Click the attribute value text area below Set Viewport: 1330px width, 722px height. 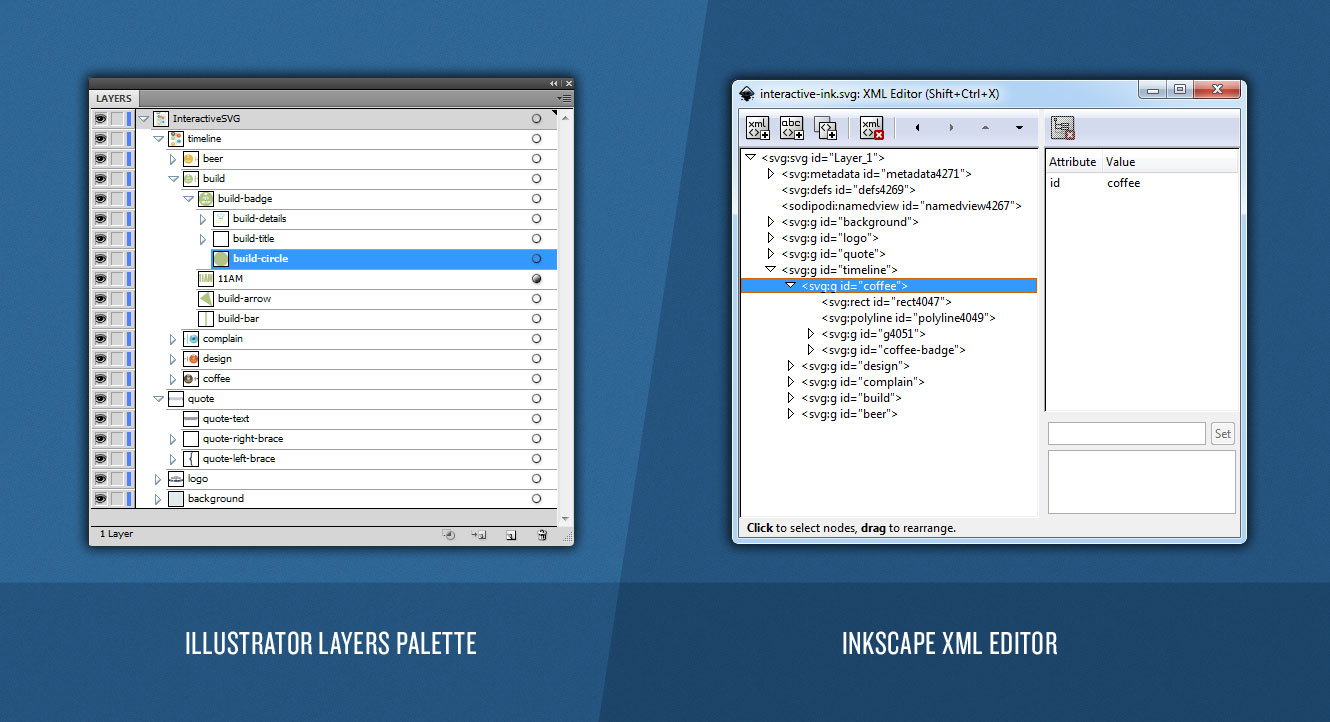[1142, 482]
